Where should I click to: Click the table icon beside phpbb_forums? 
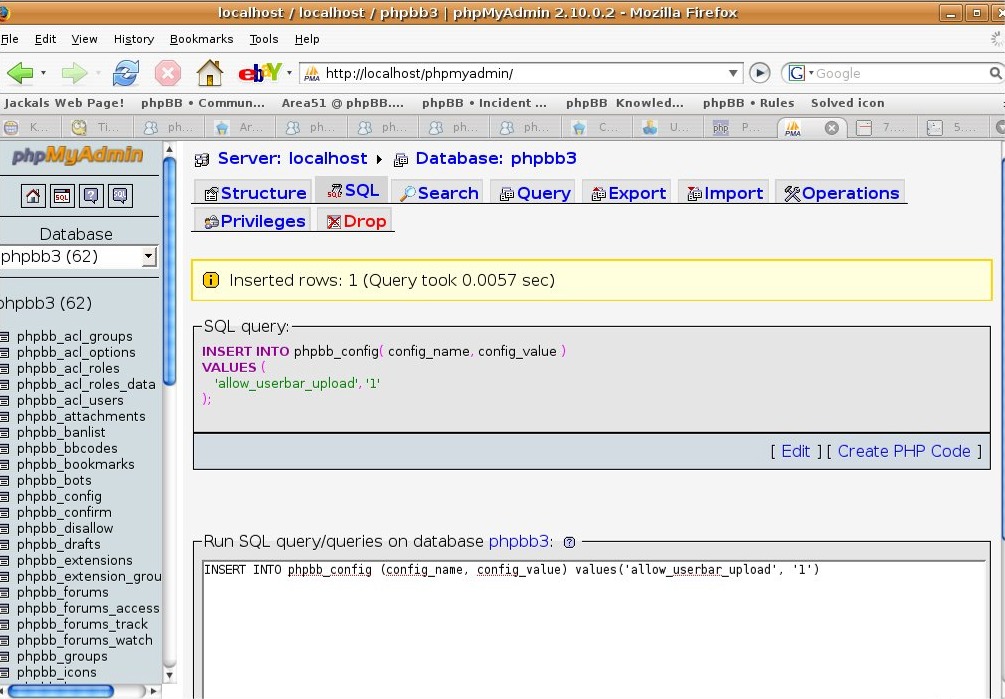coord(4,593)
